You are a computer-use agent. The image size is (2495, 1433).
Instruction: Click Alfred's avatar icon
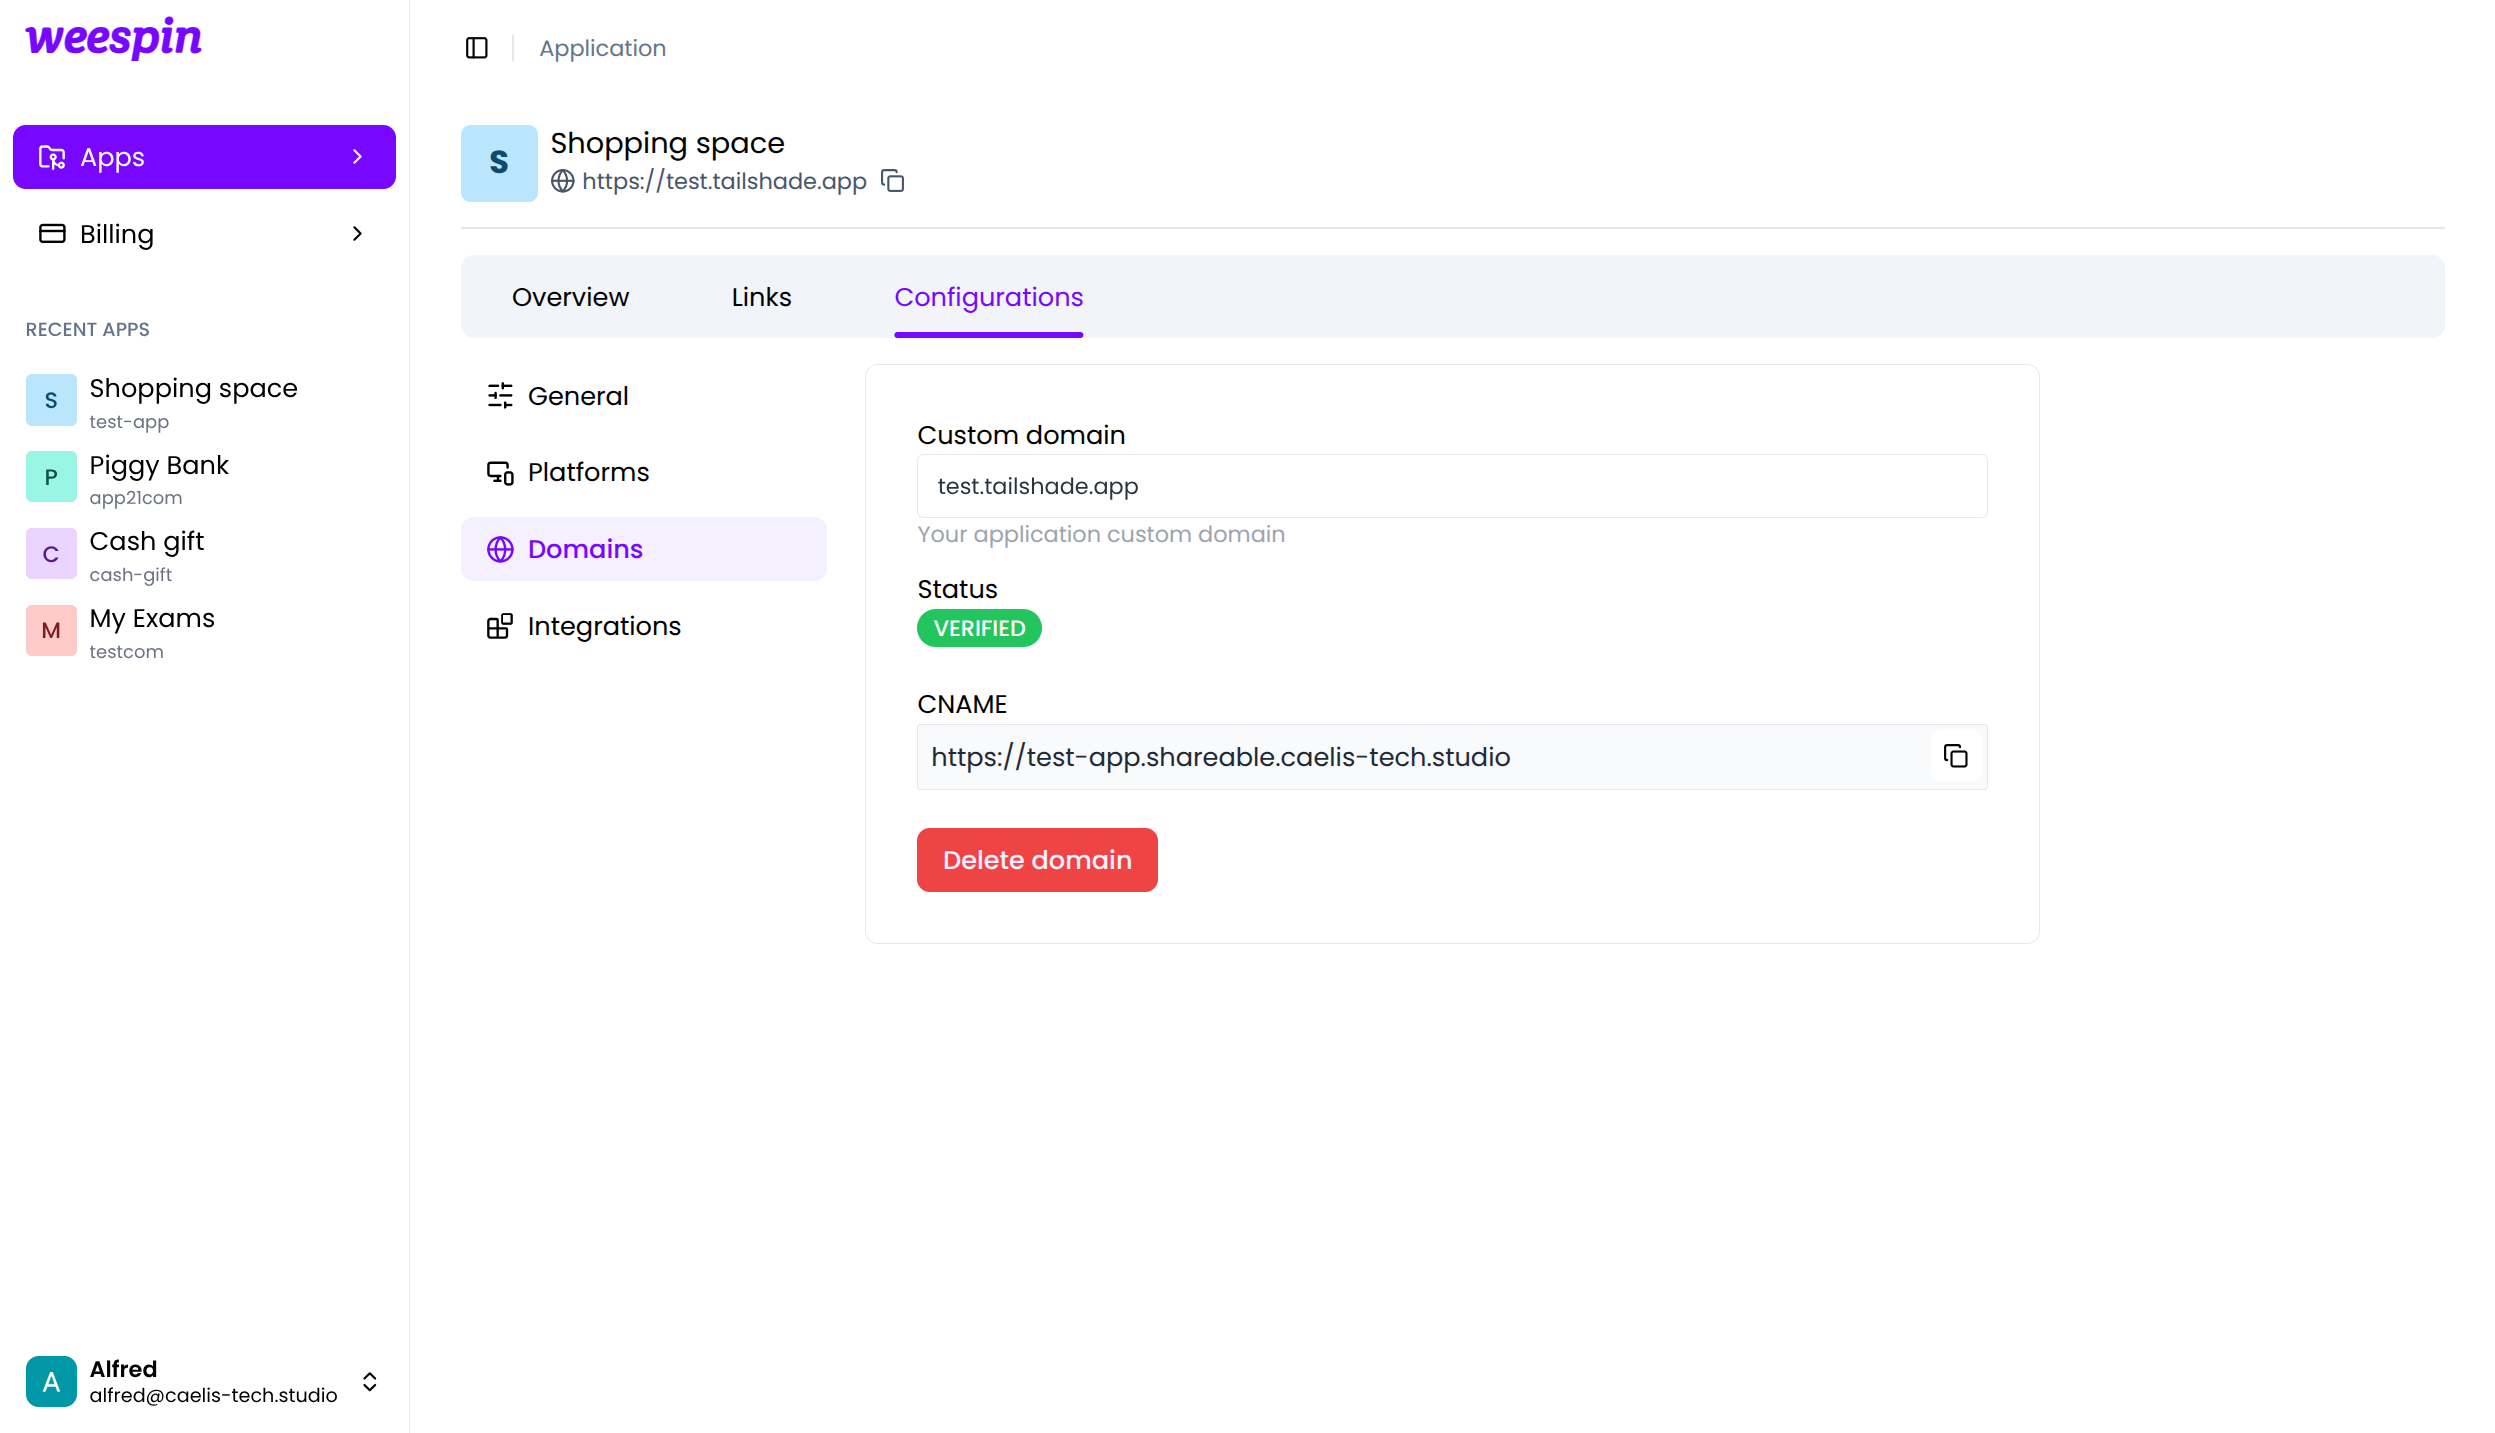tap(51, 1381)
